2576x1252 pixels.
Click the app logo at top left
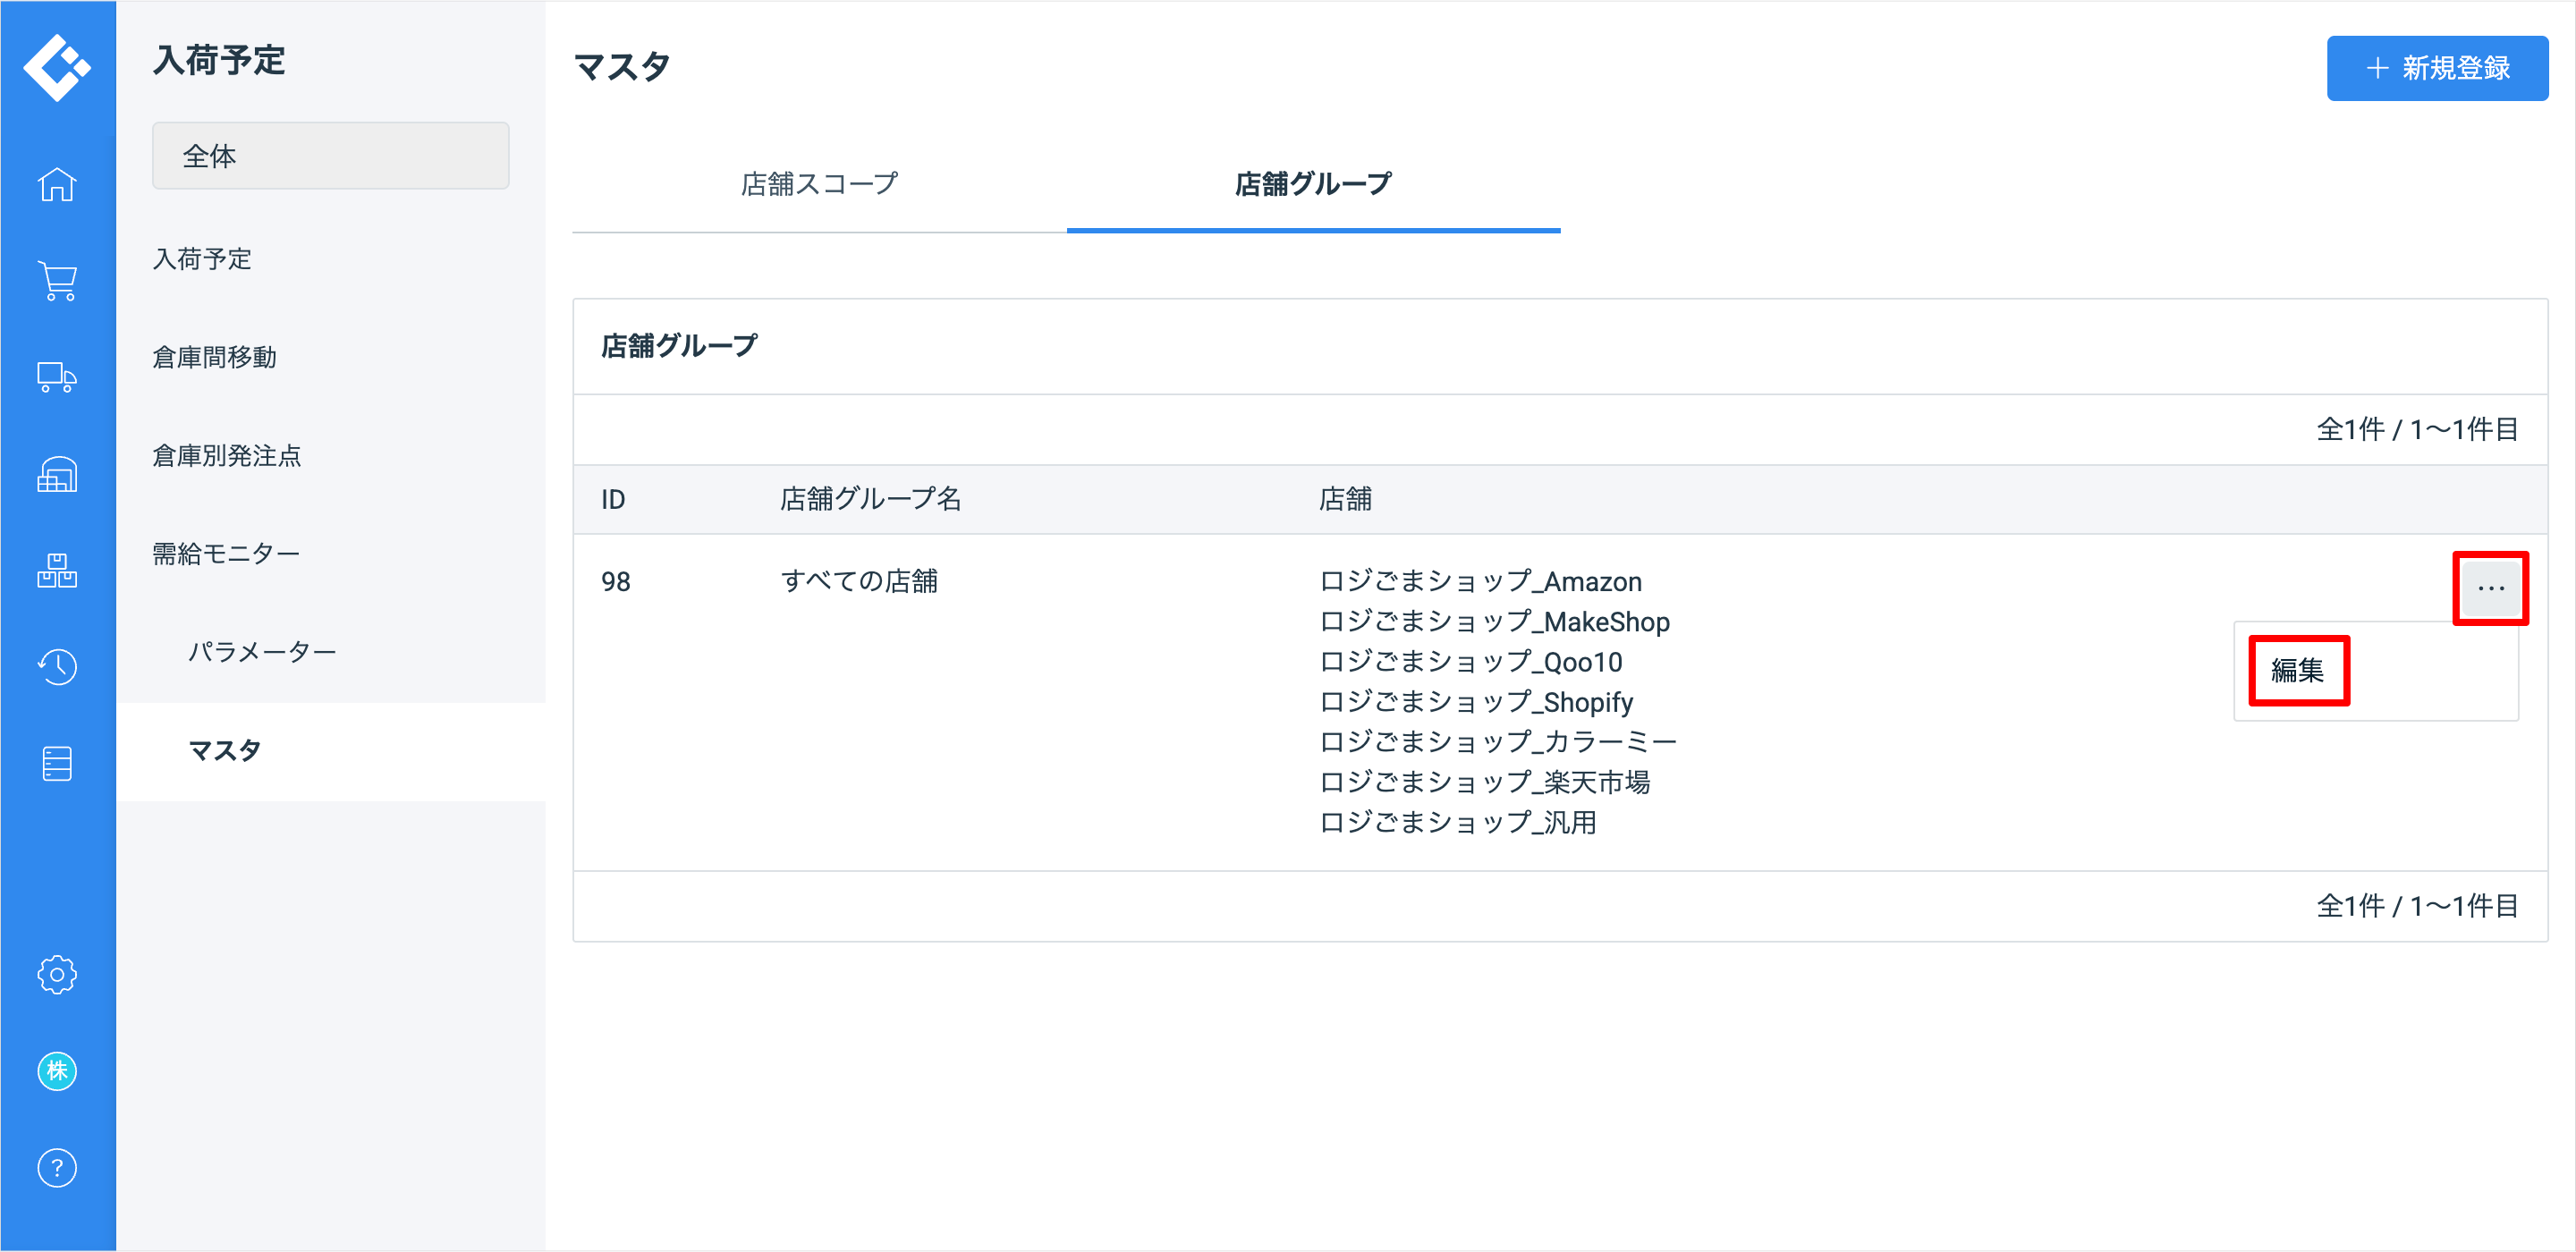click(x=57, y=68)
